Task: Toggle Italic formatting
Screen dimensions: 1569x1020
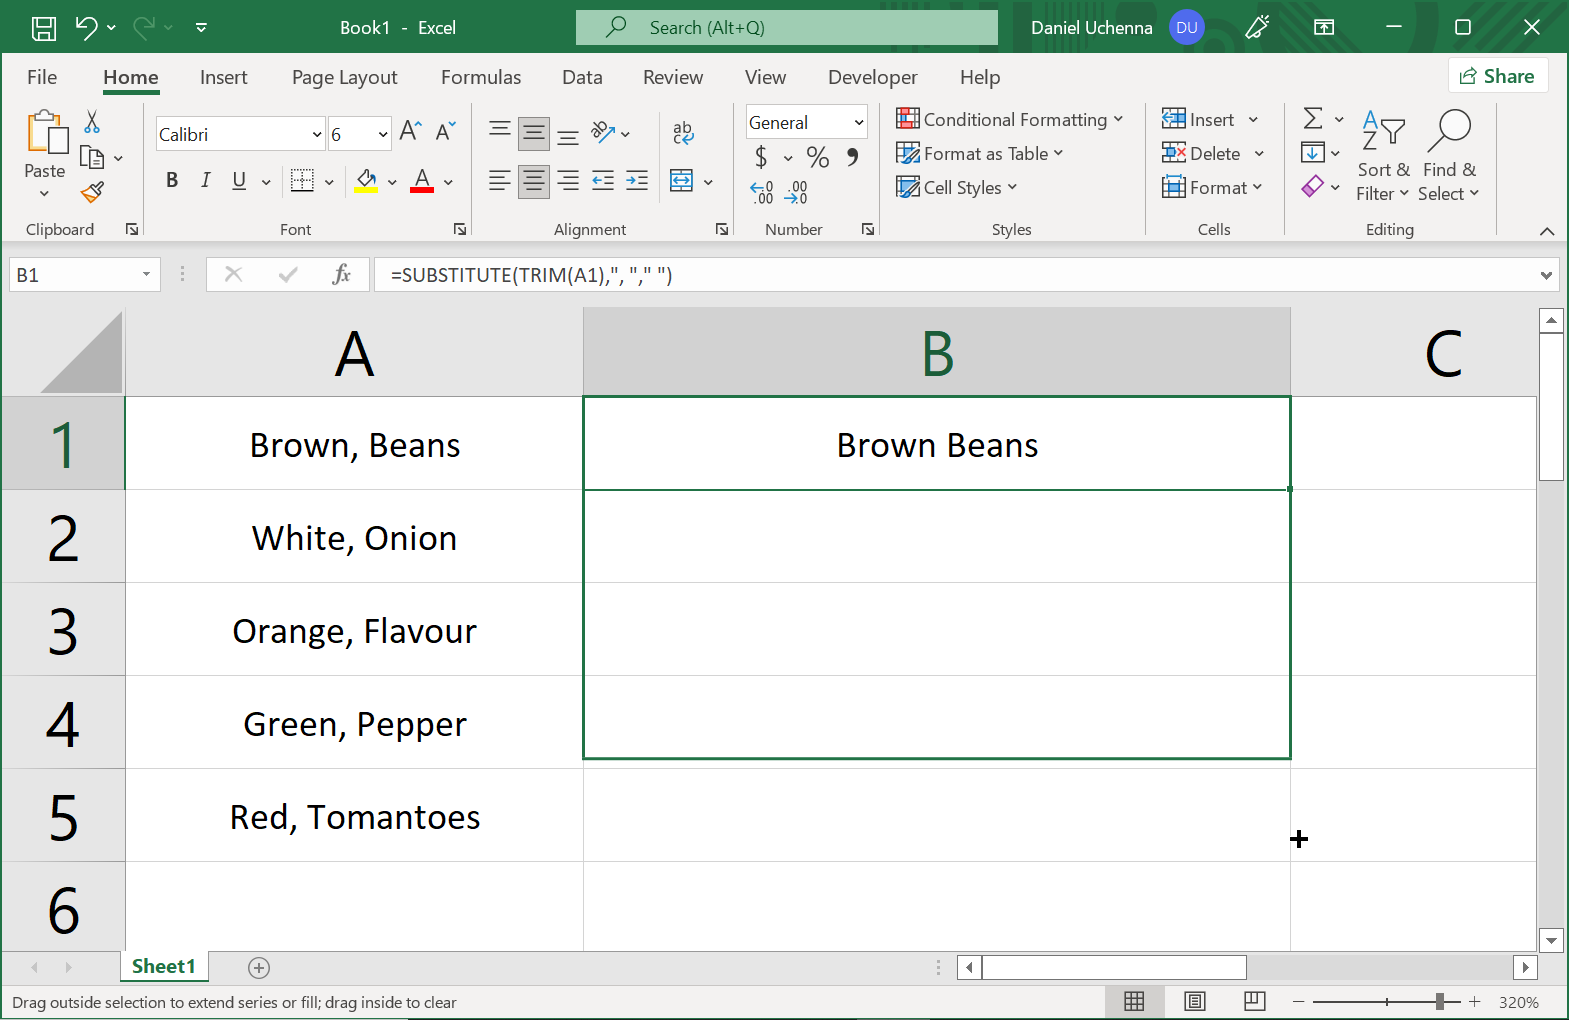Action: (x=205, y=180)
